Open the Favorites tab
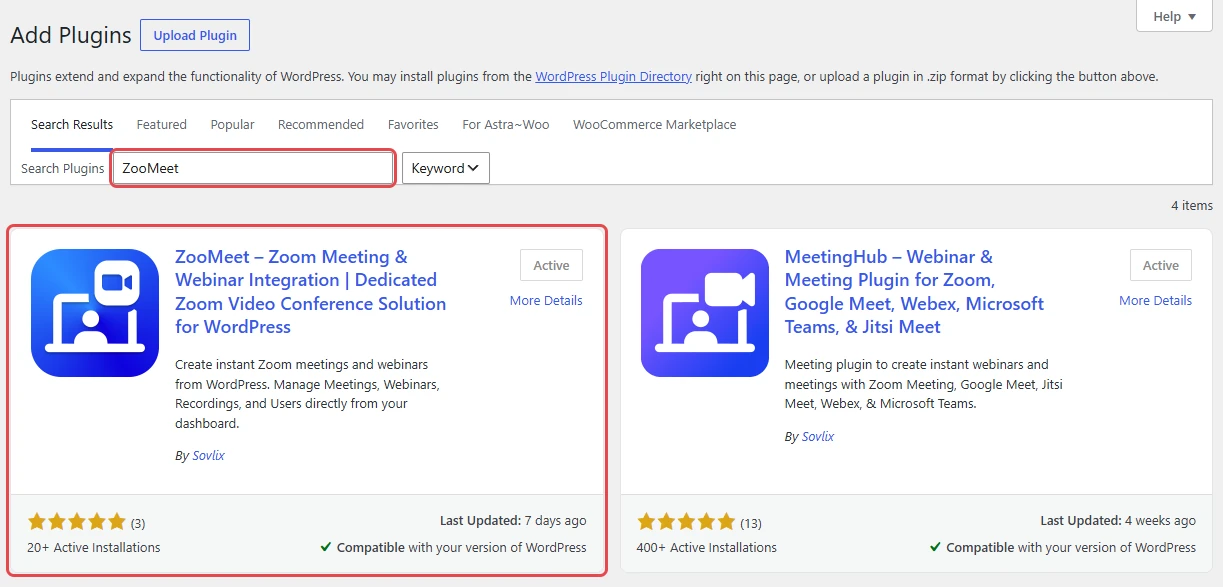 click(x=413, y=125)
